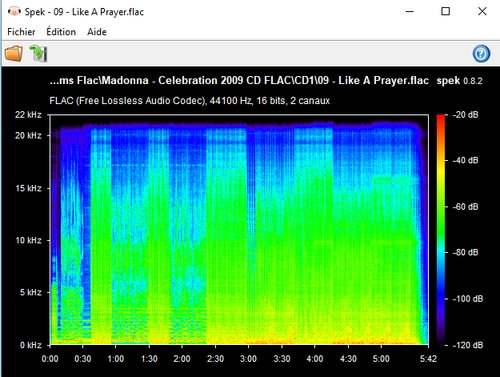Open the help/about icon in toolbar
Screen dimensions: 500x377
tap(481, 54)
